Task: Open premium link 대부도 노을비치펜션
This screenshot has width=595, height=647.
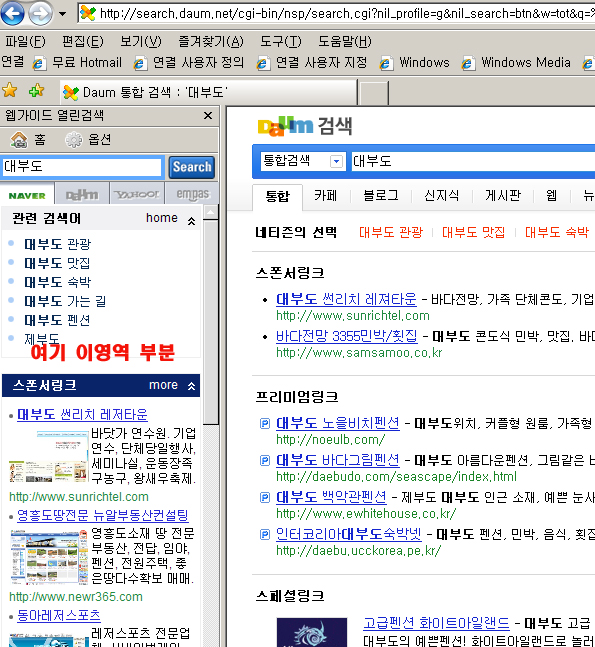Action: 338,423
